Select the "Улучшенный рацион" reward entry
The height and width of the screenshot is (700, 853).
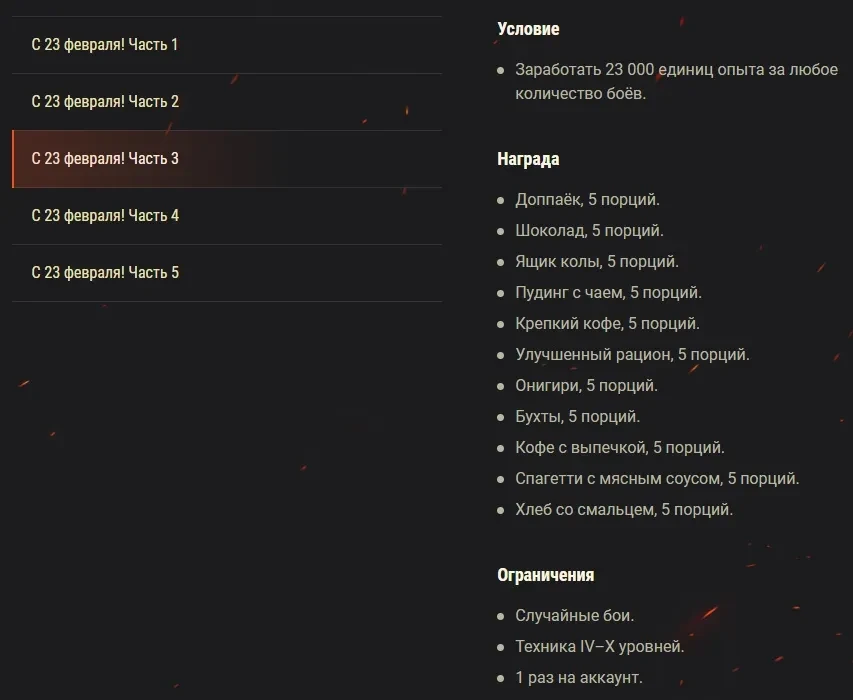point(632,355)
